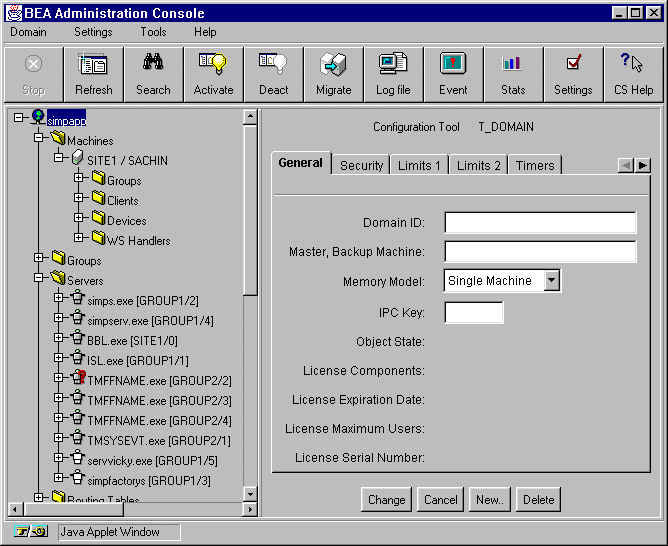This screenshot has height=546, width=668.
Task: Open the Log file viewer icon
Action: point(393,63)
